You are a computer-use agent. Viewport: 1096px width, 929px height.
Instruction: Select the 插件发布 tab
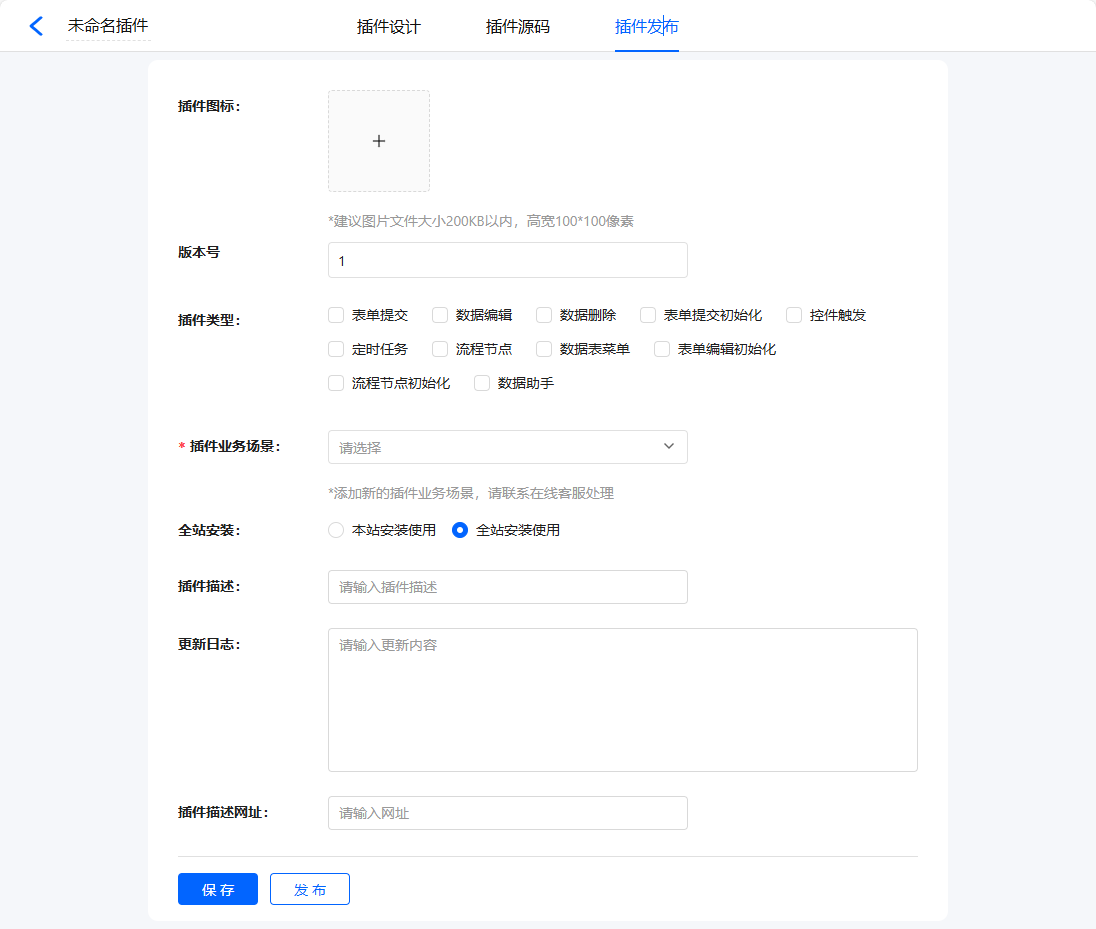pyautogui.click(x=646, y=27)
